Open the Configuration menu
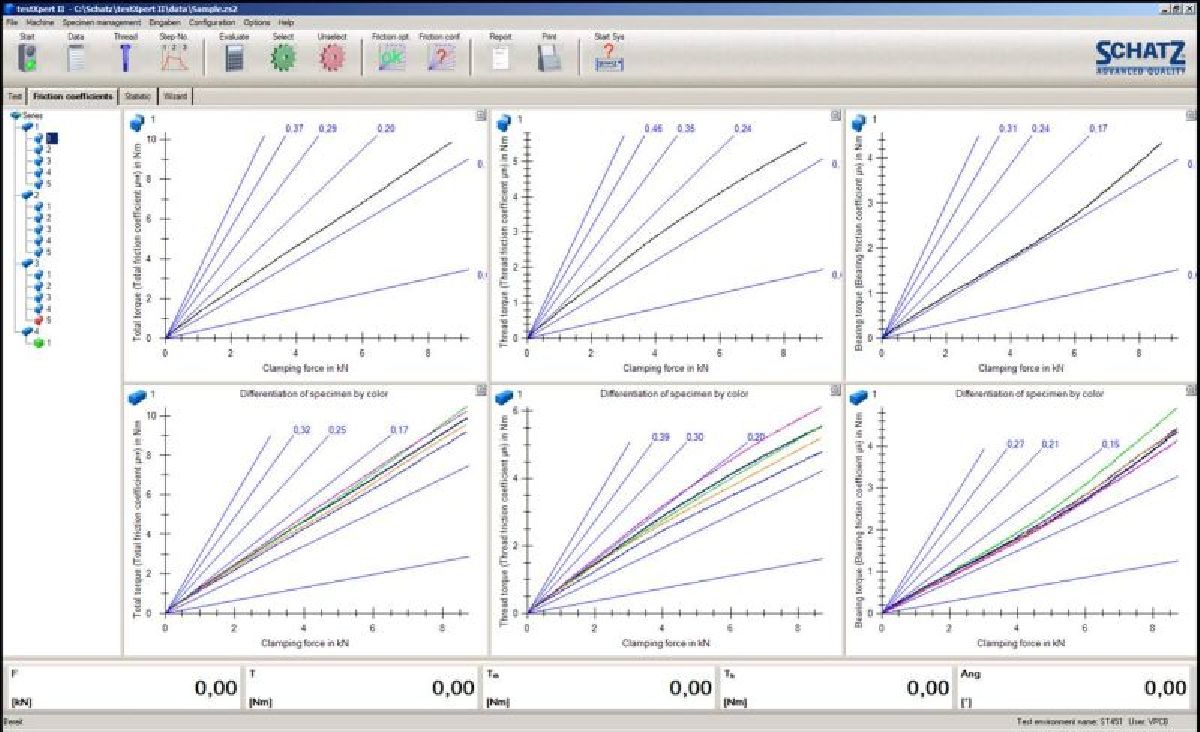Screen dimensions: 1200x732 (x=212, y=22)
